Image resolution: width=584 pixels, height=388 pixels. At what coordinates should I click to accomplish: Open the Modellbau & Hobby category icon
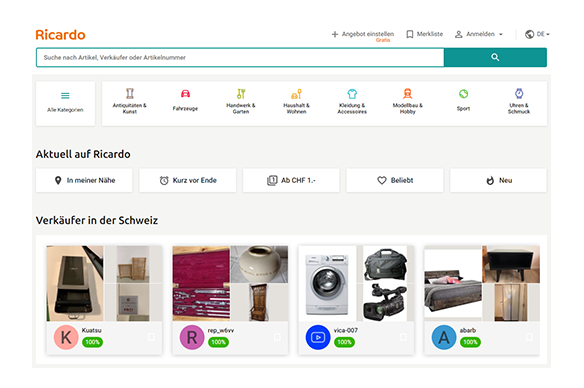pos(407,93)
